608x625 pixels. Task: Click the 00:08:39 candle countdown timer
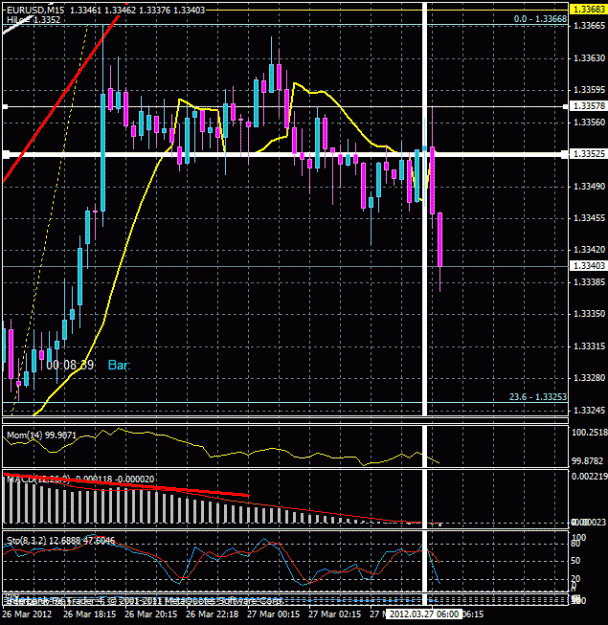point(70,365)
